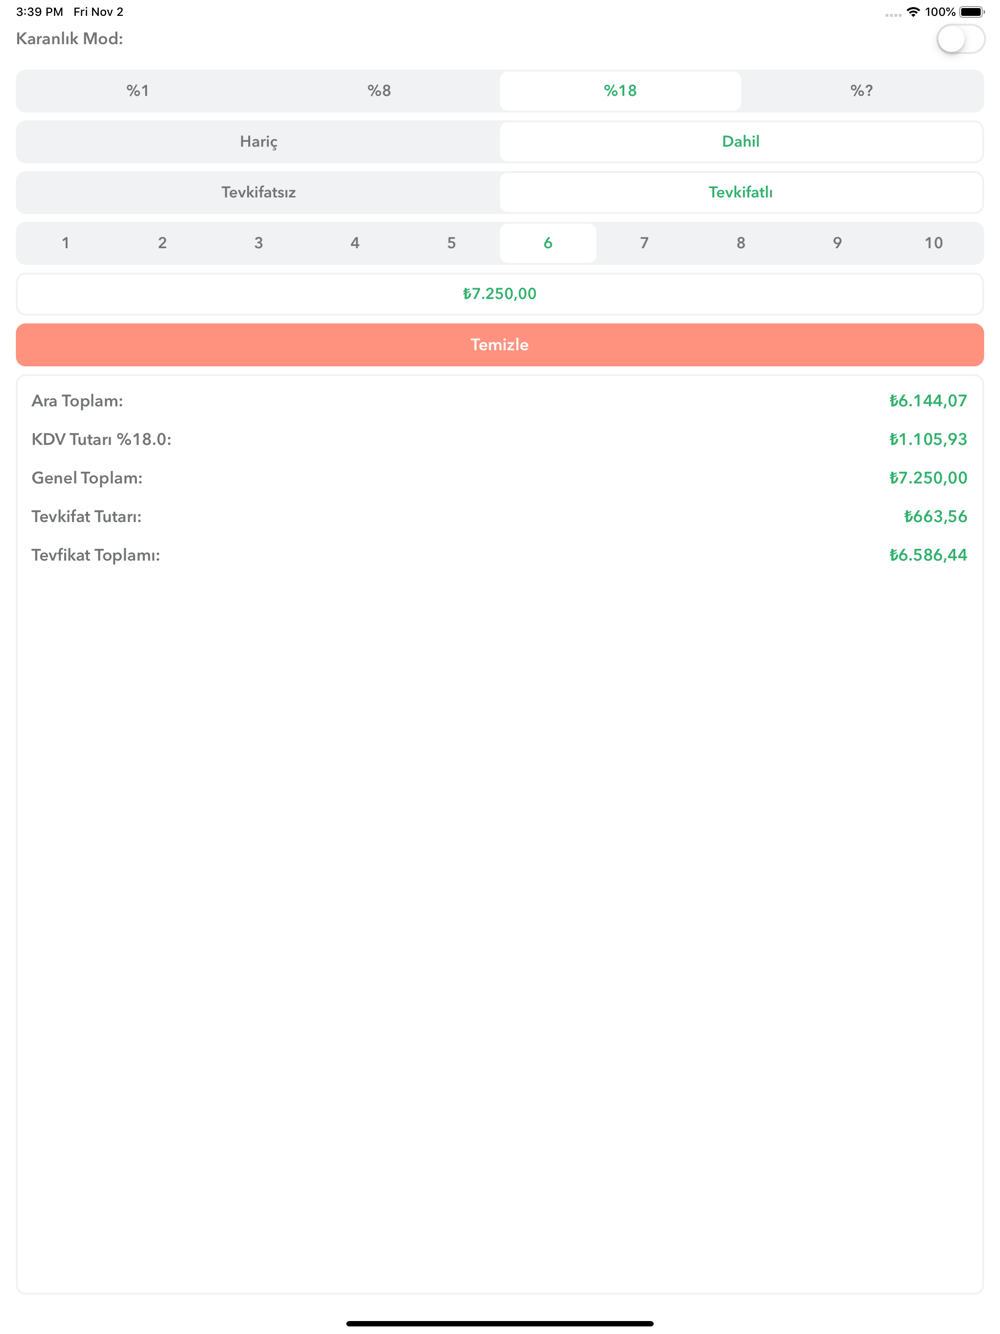Pick tevkifat ratio 7
The image size is (1000, 1334).
644,243
